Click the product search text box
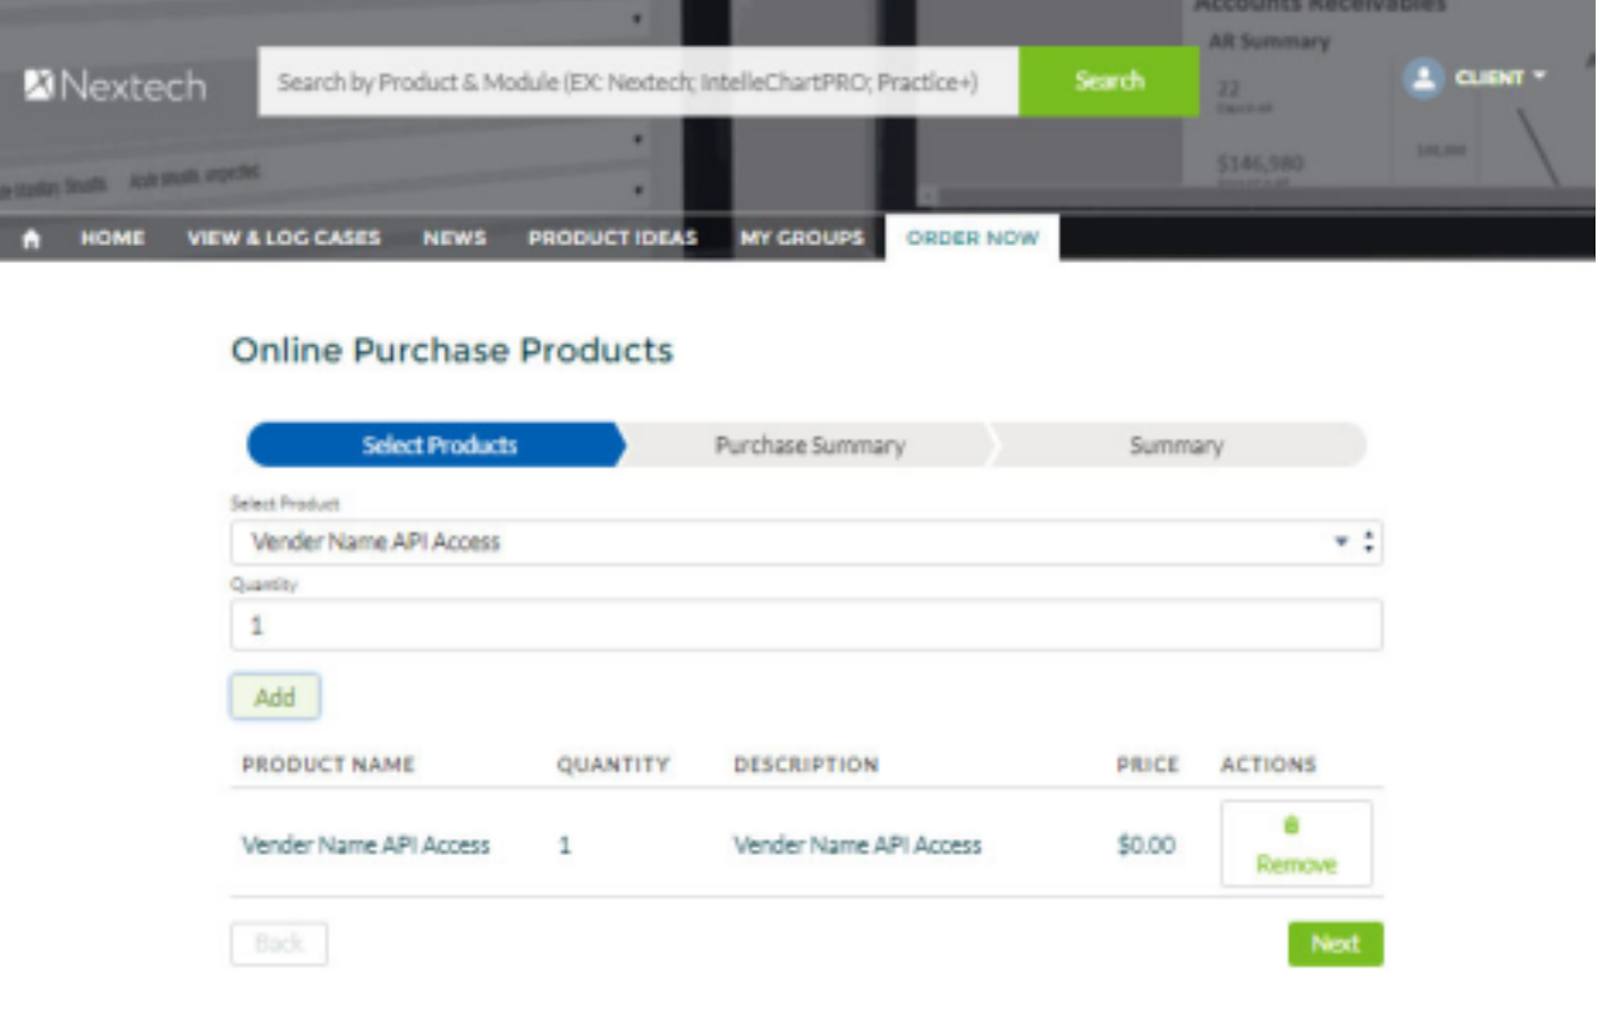The height and width of the screenshot is (1025, 1600). [x=638, y=82]
